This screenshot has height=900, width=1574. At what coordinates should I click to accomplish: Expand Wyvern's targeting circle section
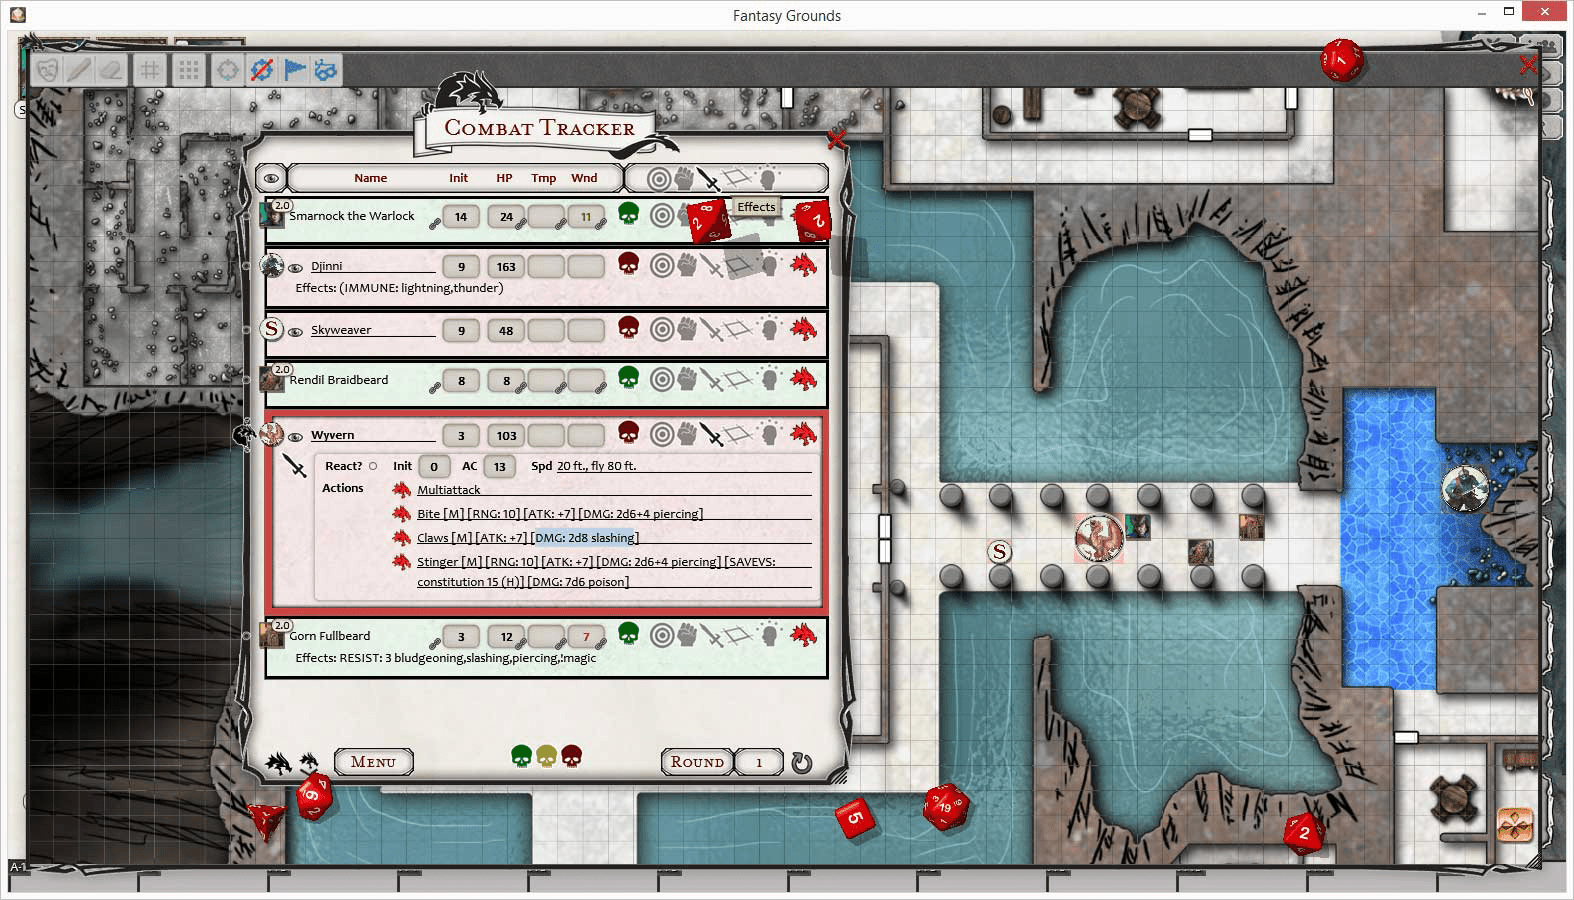point(661,435)
